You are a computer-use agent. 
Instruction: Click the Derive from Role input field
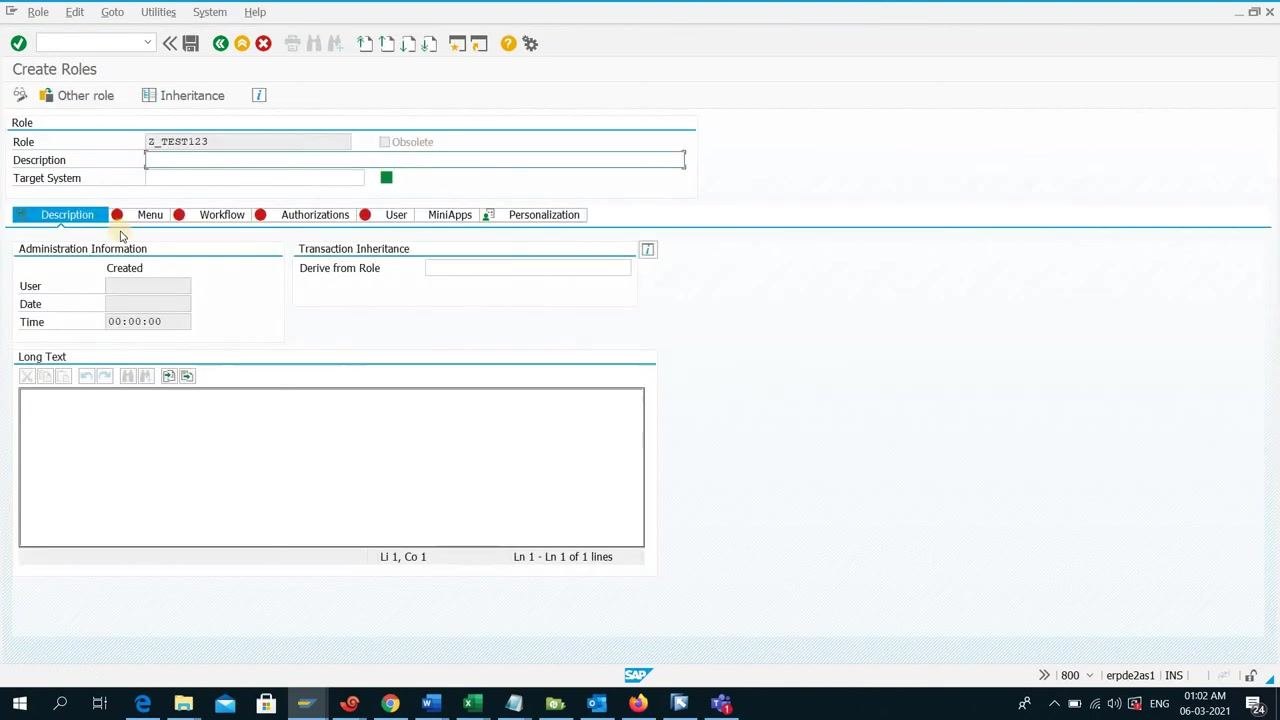coord(528,268)
